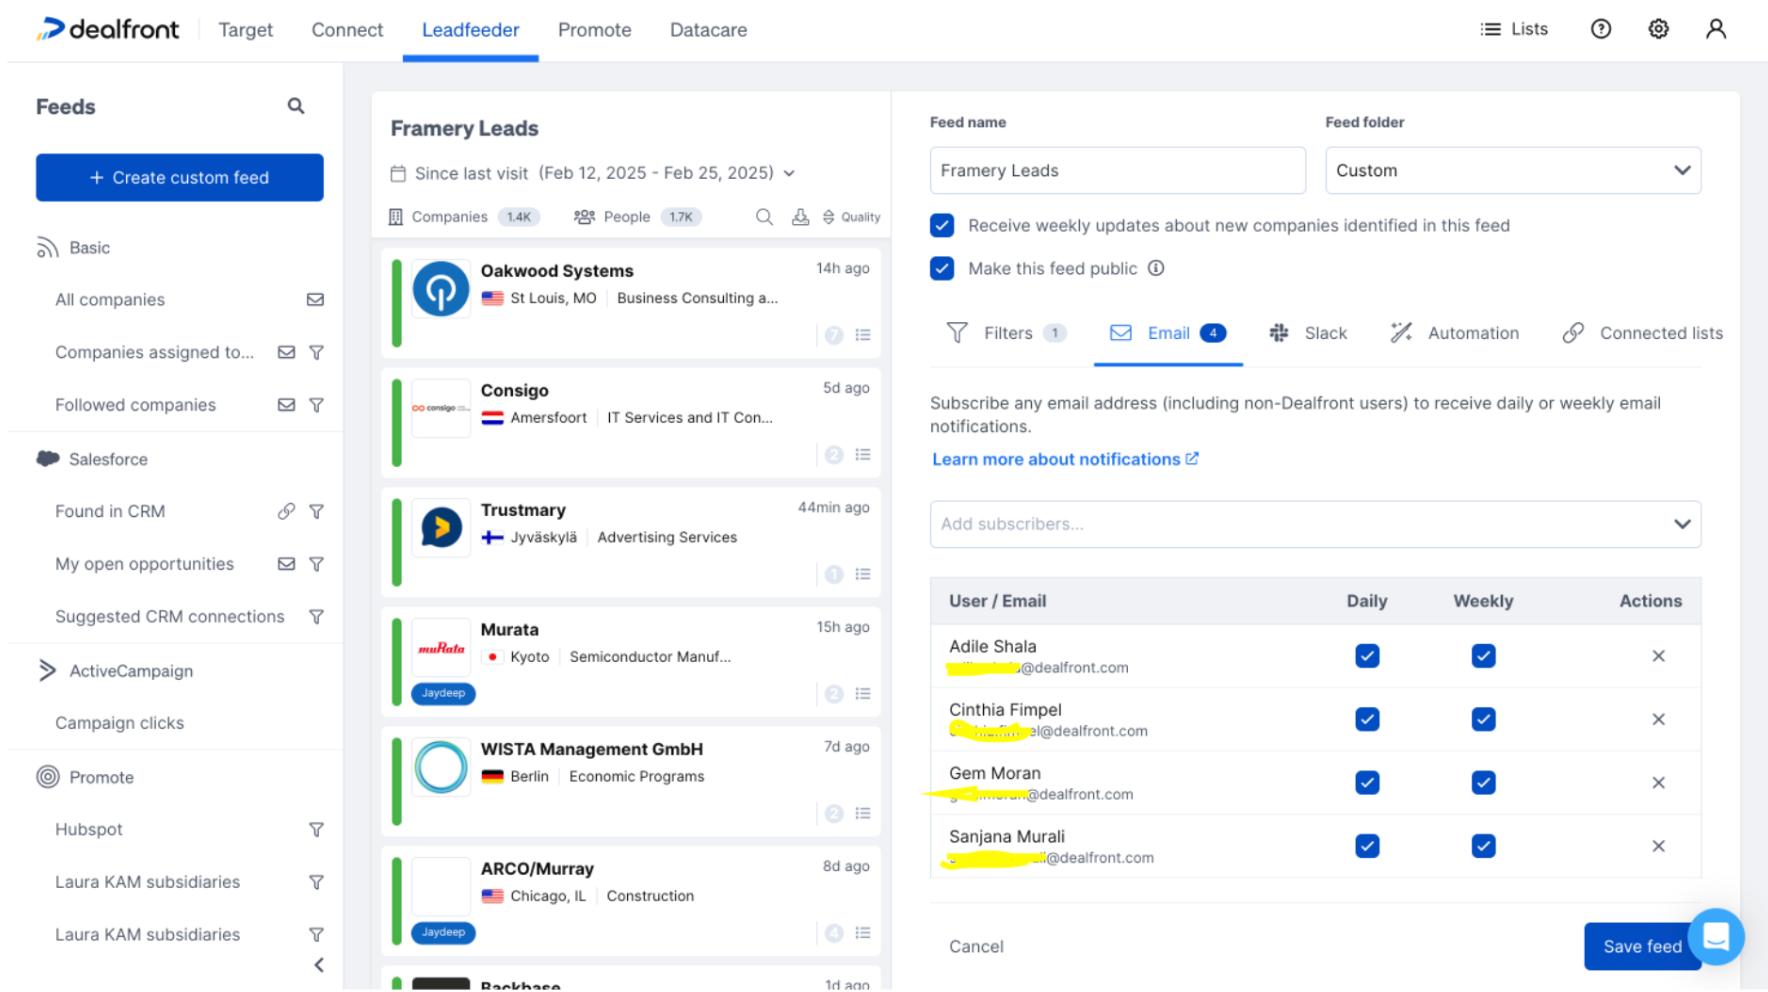Click the filter icon for Suggested CRM connections

coord(316,617)
